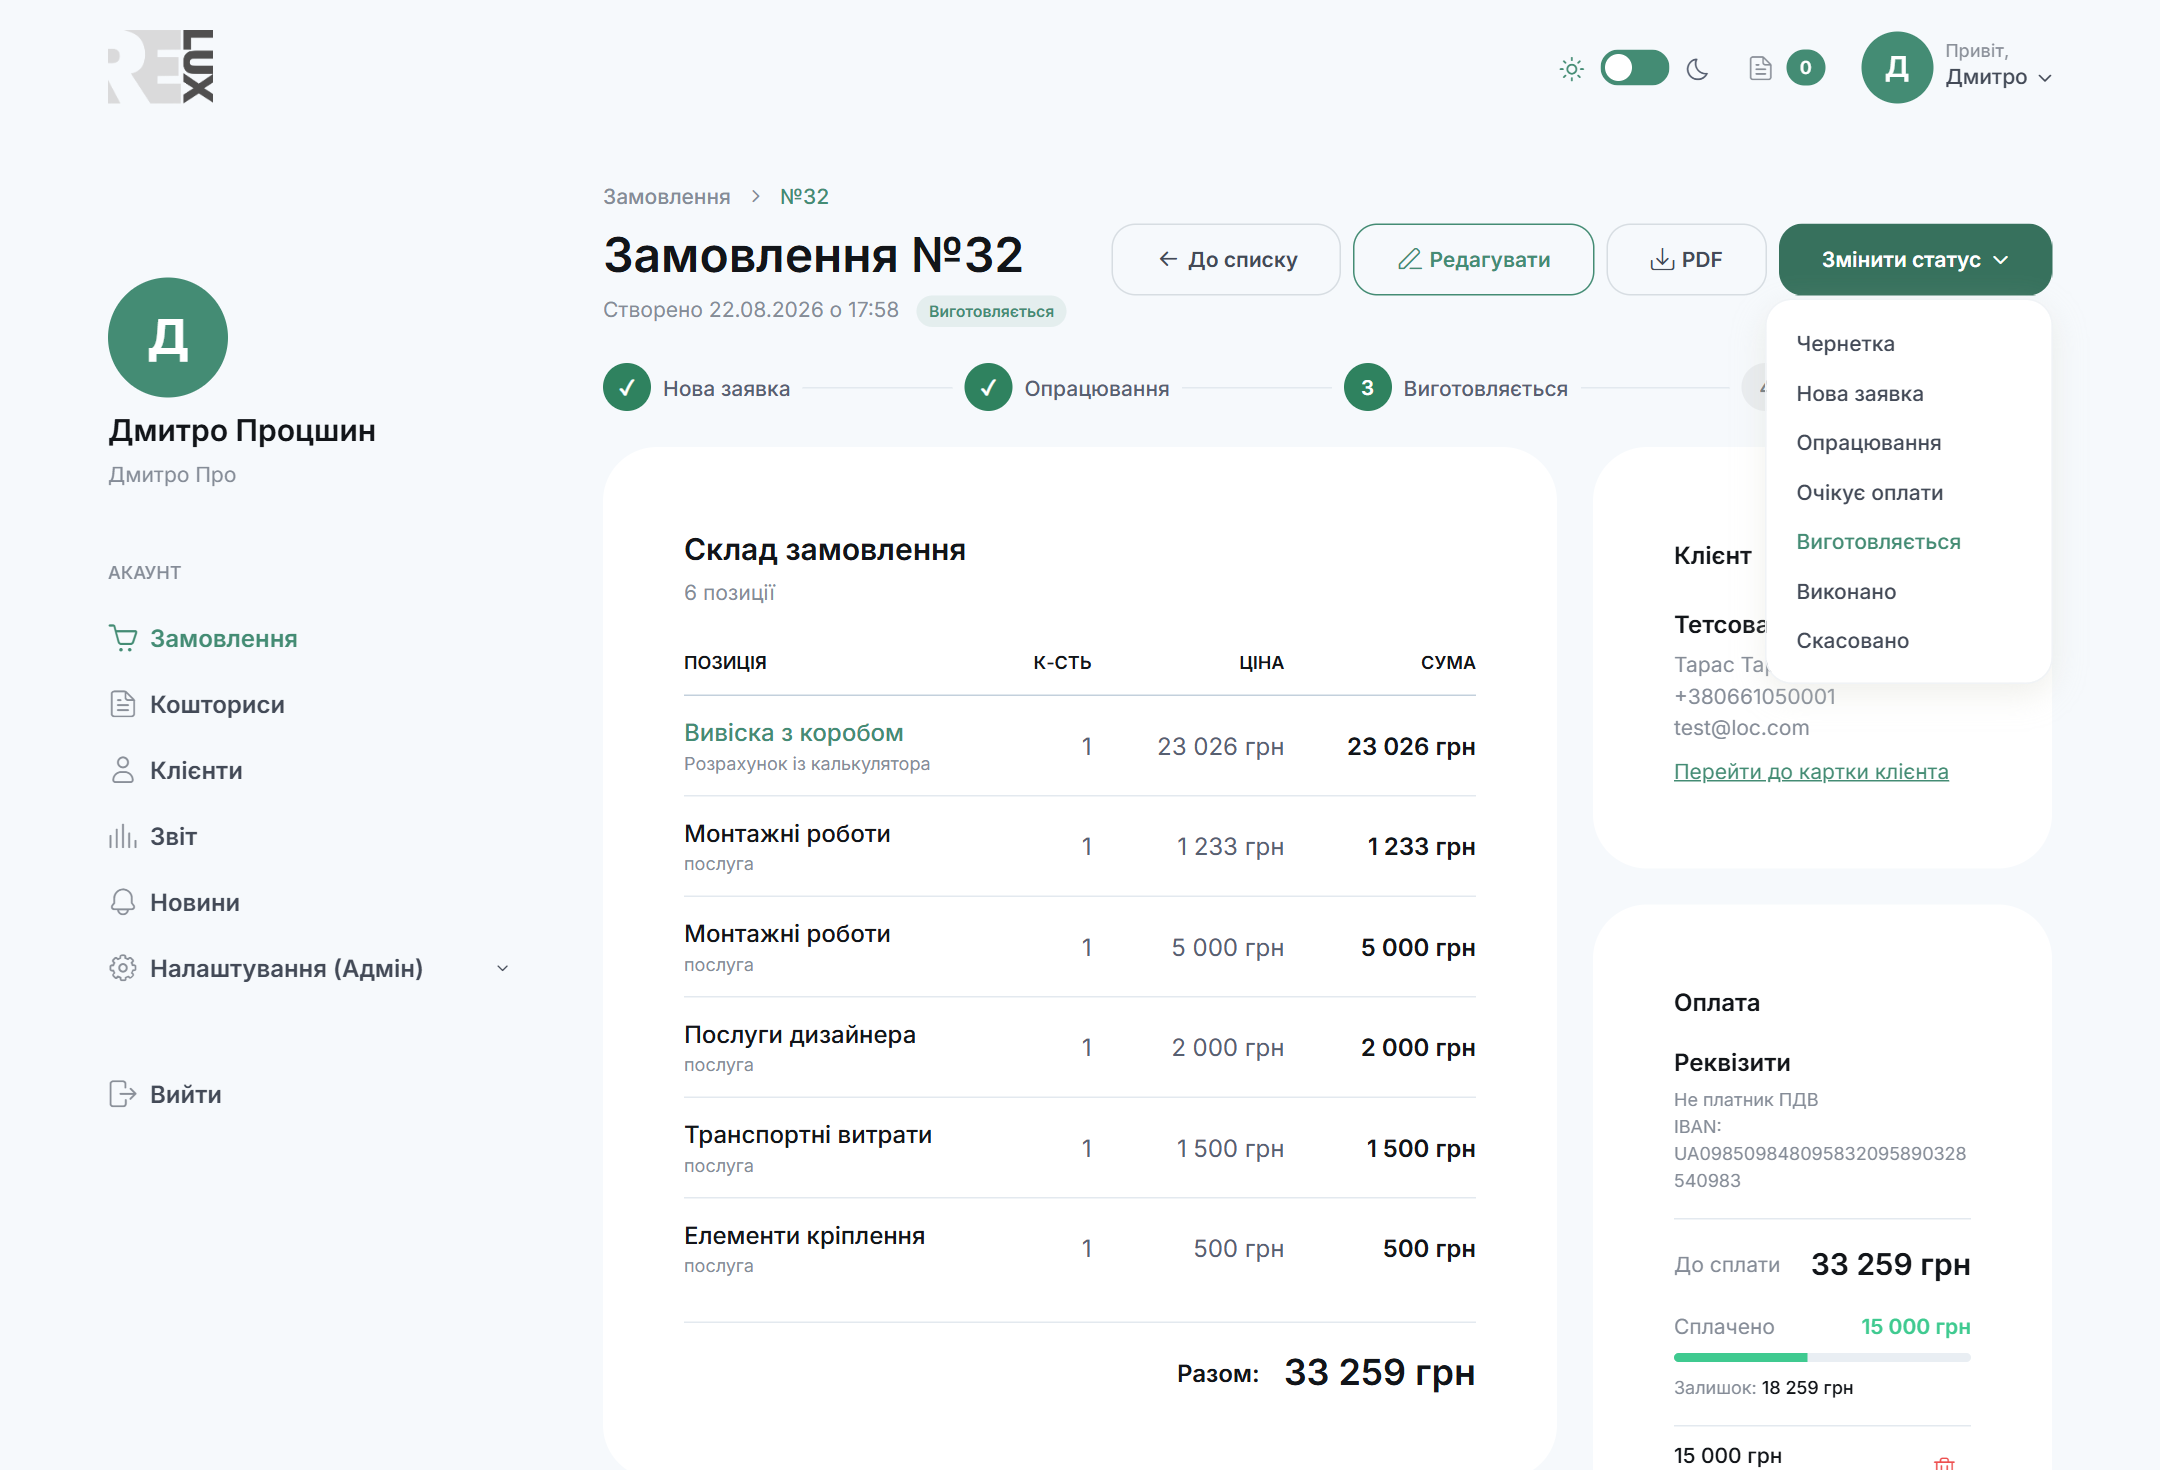Expand the Дмитро user menu chevron
2160x1470 pixels.
click(x=2045, y=78)
